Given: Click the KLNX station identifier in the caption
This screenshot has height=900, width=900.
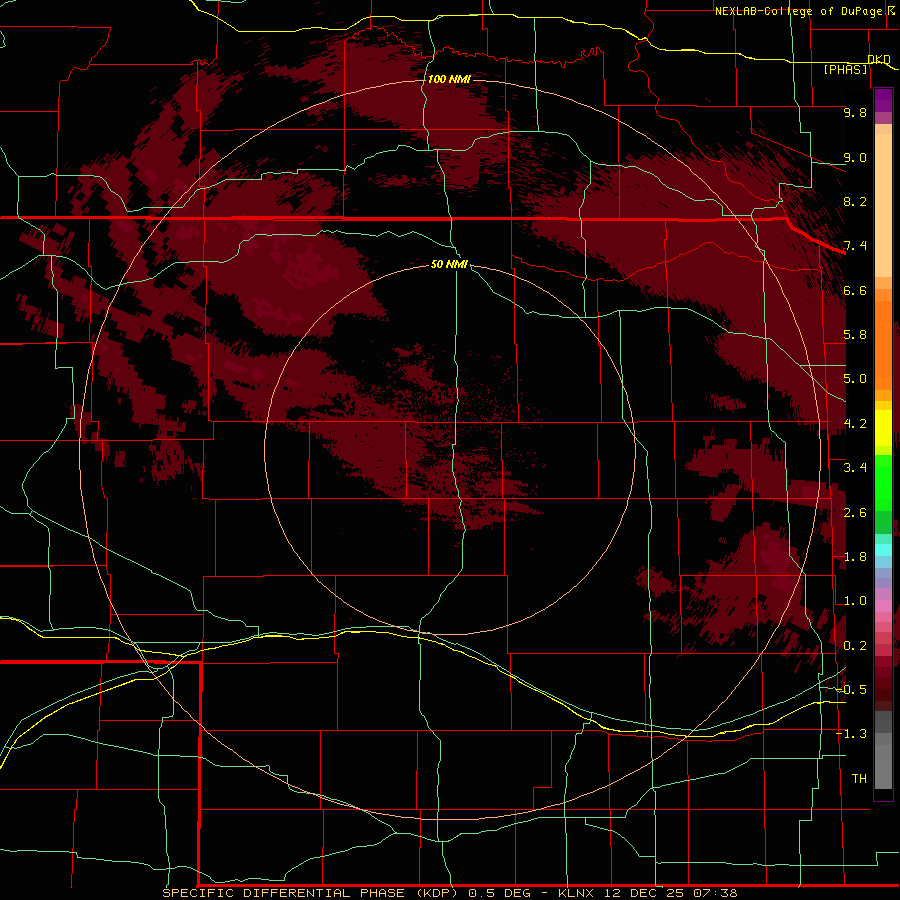Looking at the screenshot, I should coord(576,893).
